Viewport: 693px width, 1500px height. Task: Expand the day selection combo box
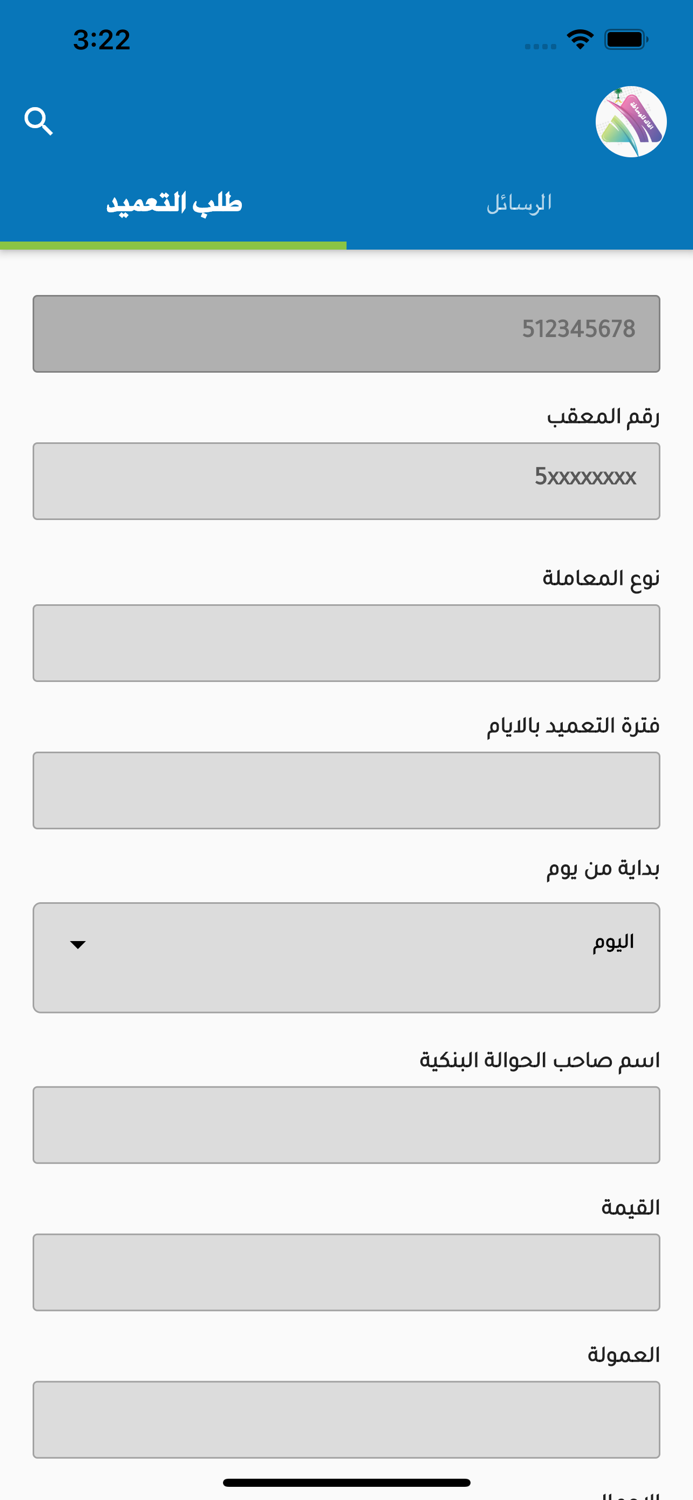[346, 956]
